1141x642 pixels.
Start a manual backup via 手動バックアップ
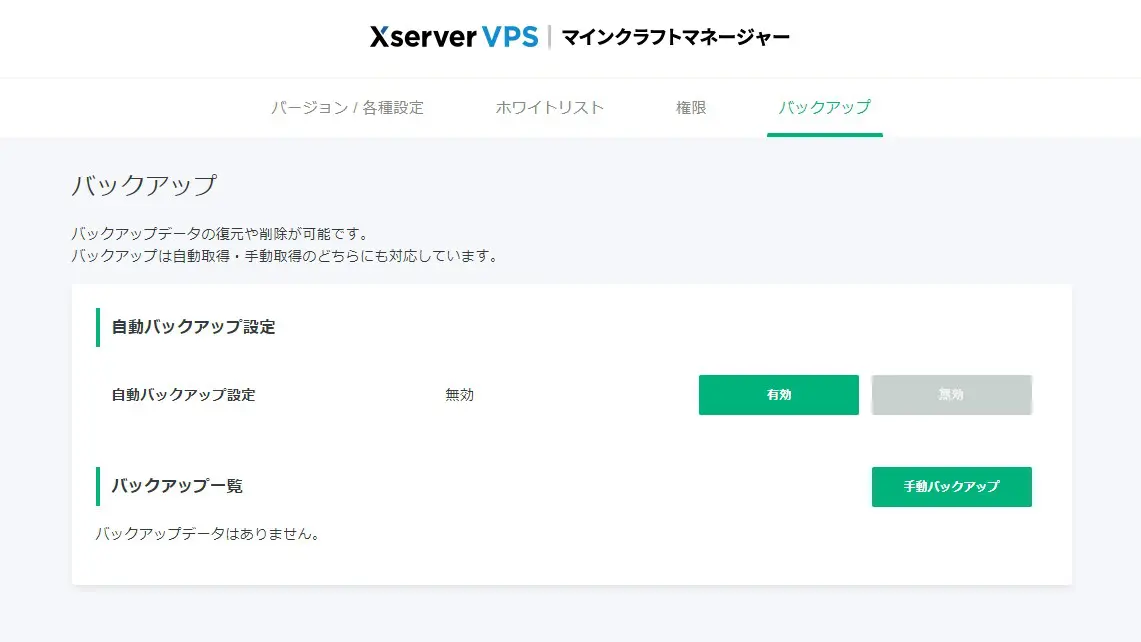coord(951,487)
